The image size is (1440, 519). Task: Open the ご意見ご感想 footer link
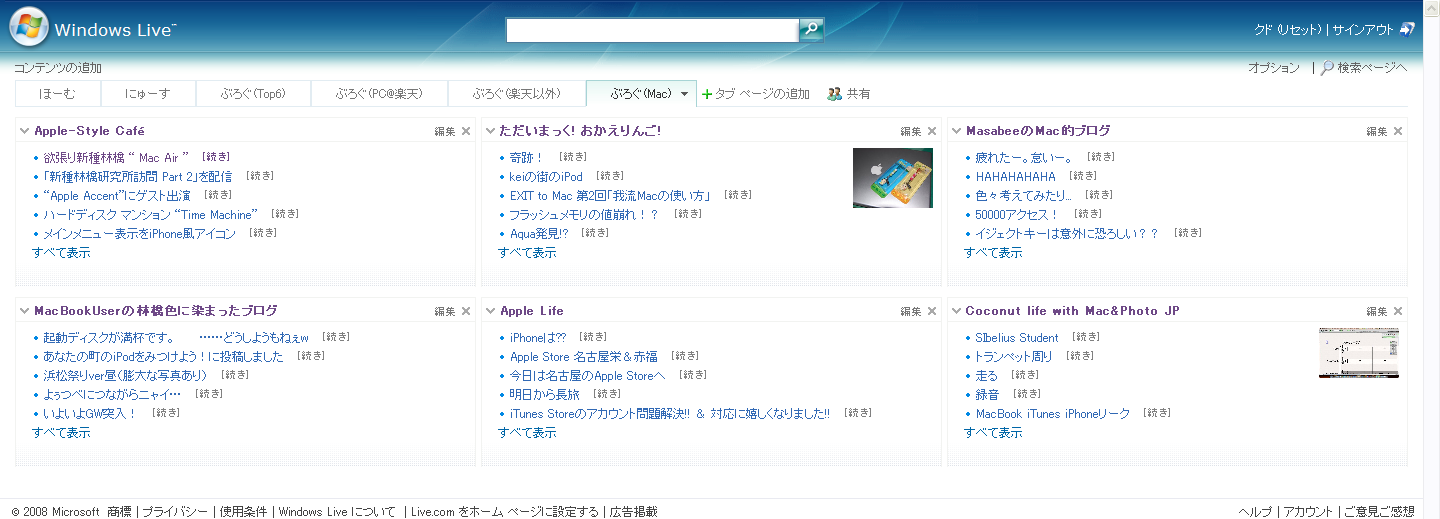pos(1379,512)
